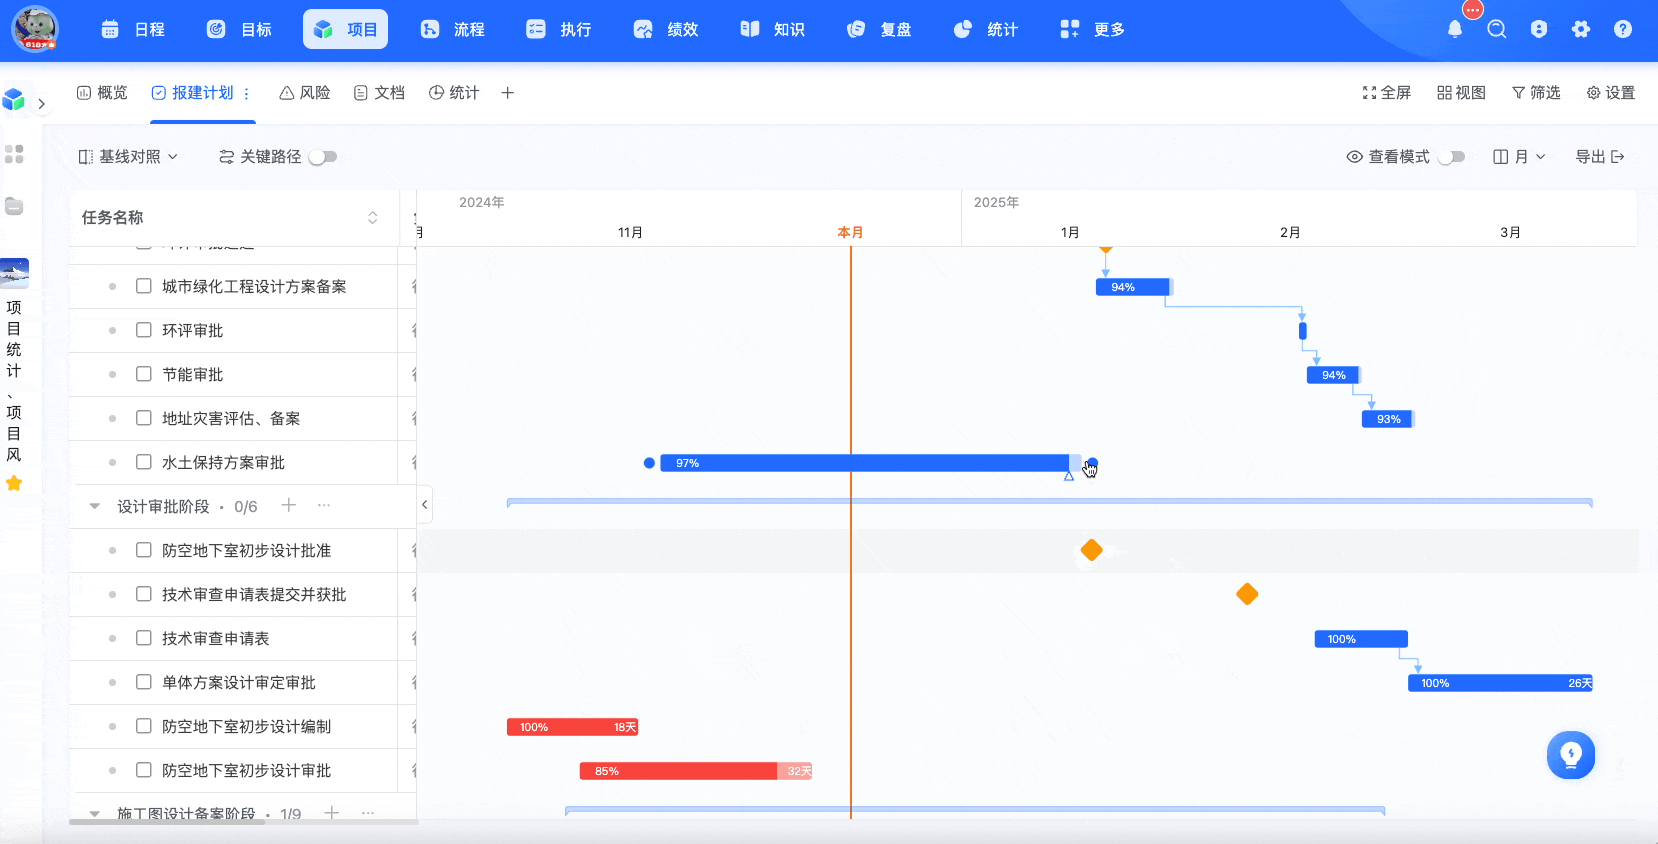1658x844 pixels.
Task: Open the 筛选 filter
Action: click(x=1536, y=93)
